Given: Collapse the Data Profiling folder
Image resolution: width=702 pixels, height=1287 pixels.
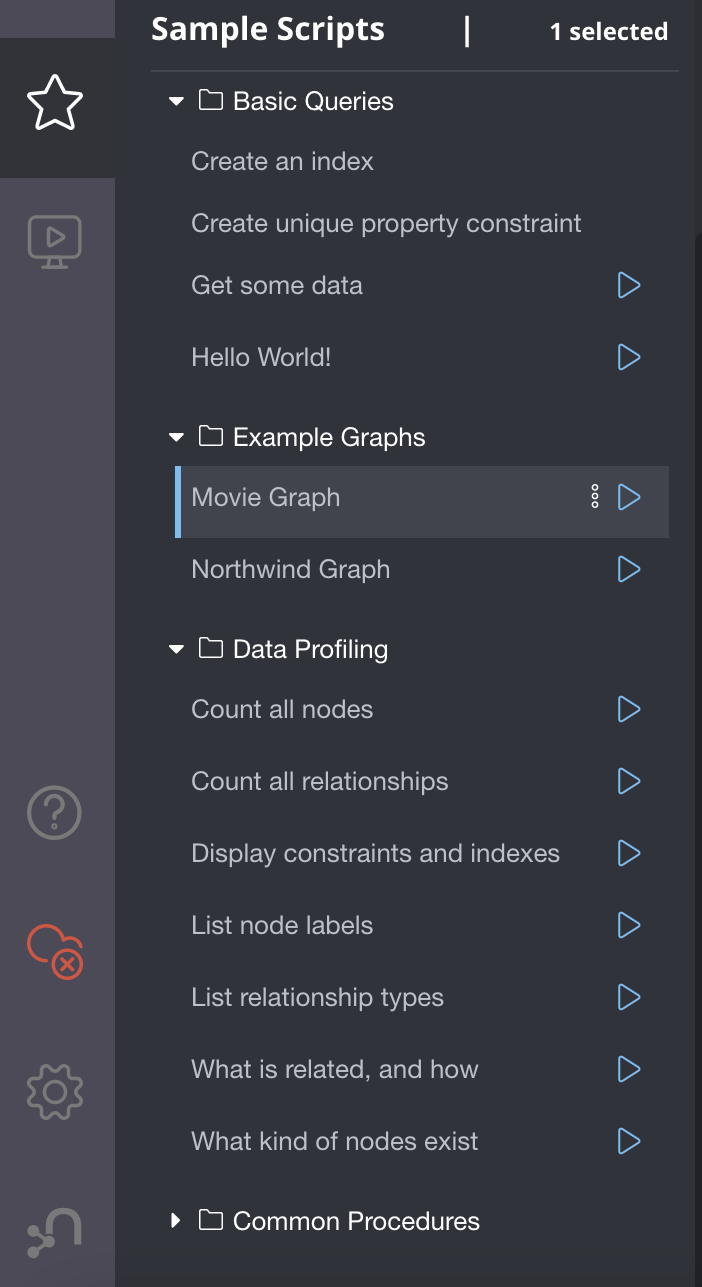Looking at the screenshot, I should click(x=176, y=648).
